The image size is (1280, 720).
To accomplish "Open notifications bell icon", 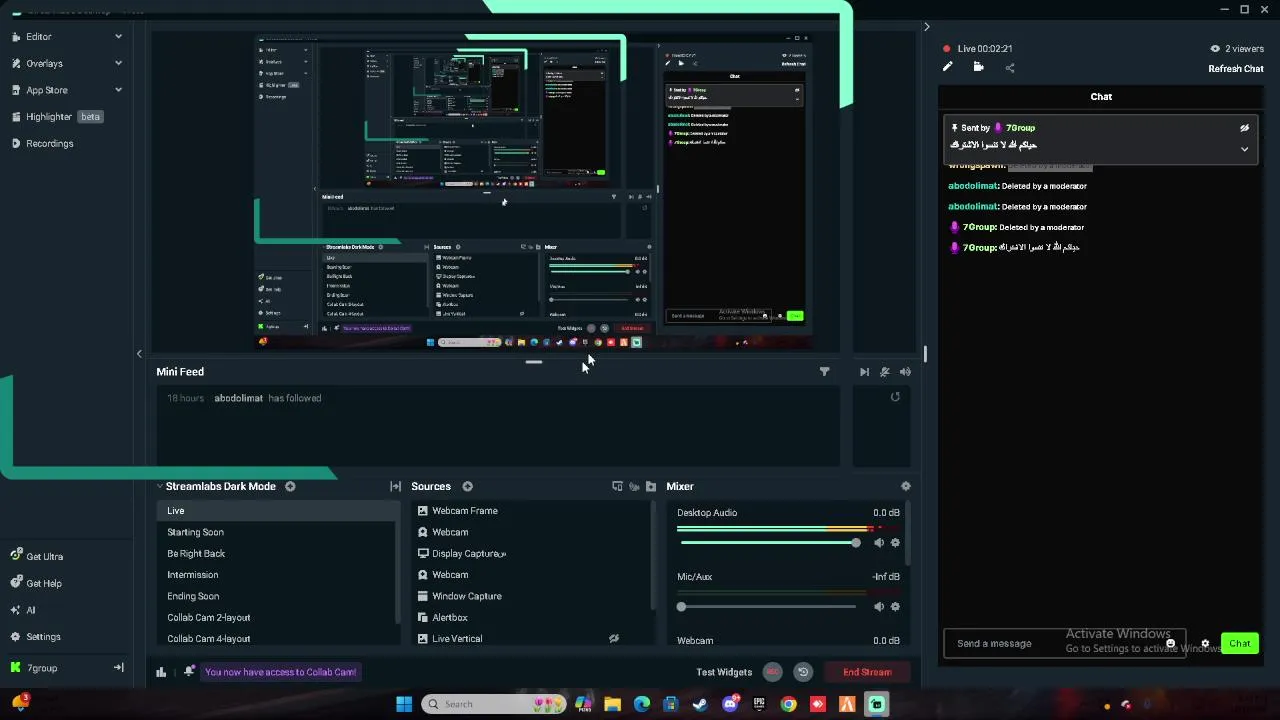I will (189, 672).
